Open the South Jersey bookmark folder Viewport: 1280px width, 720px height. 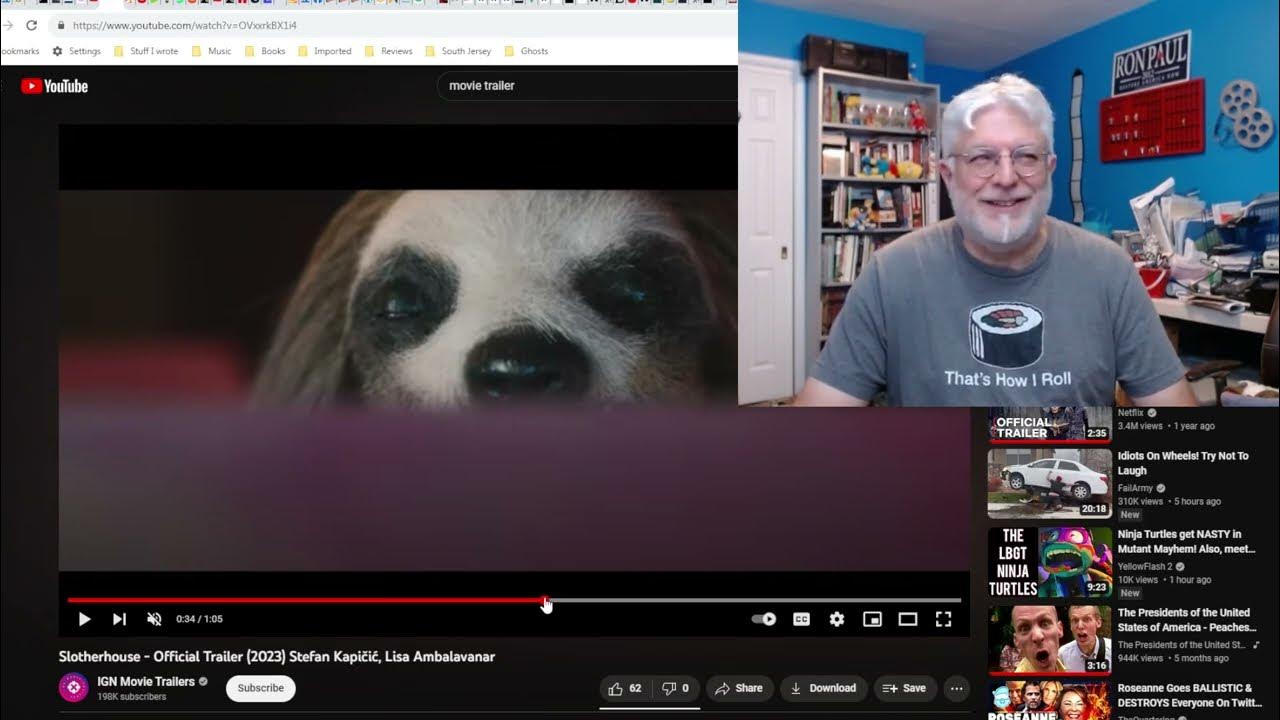click(x=458, y=51)
